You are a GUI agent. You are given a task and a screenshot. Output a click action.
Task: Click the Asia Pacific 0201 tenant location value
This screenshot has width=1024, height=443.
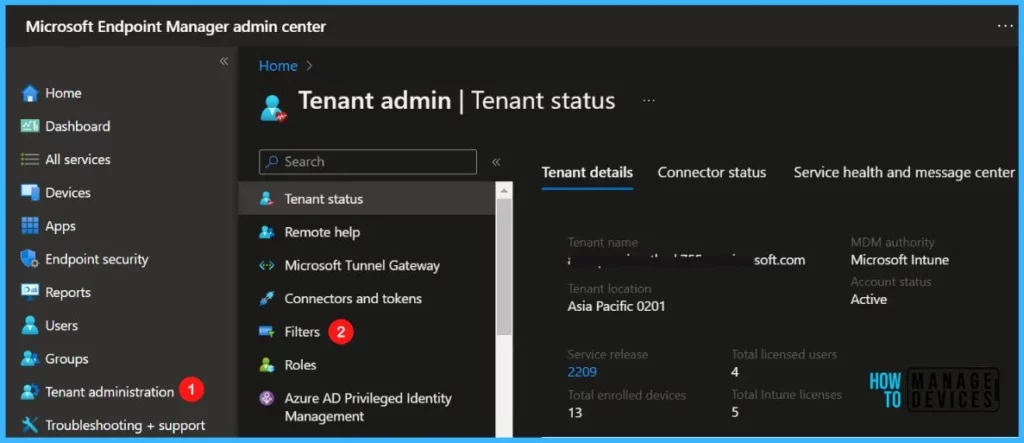(x=616, y=306)
